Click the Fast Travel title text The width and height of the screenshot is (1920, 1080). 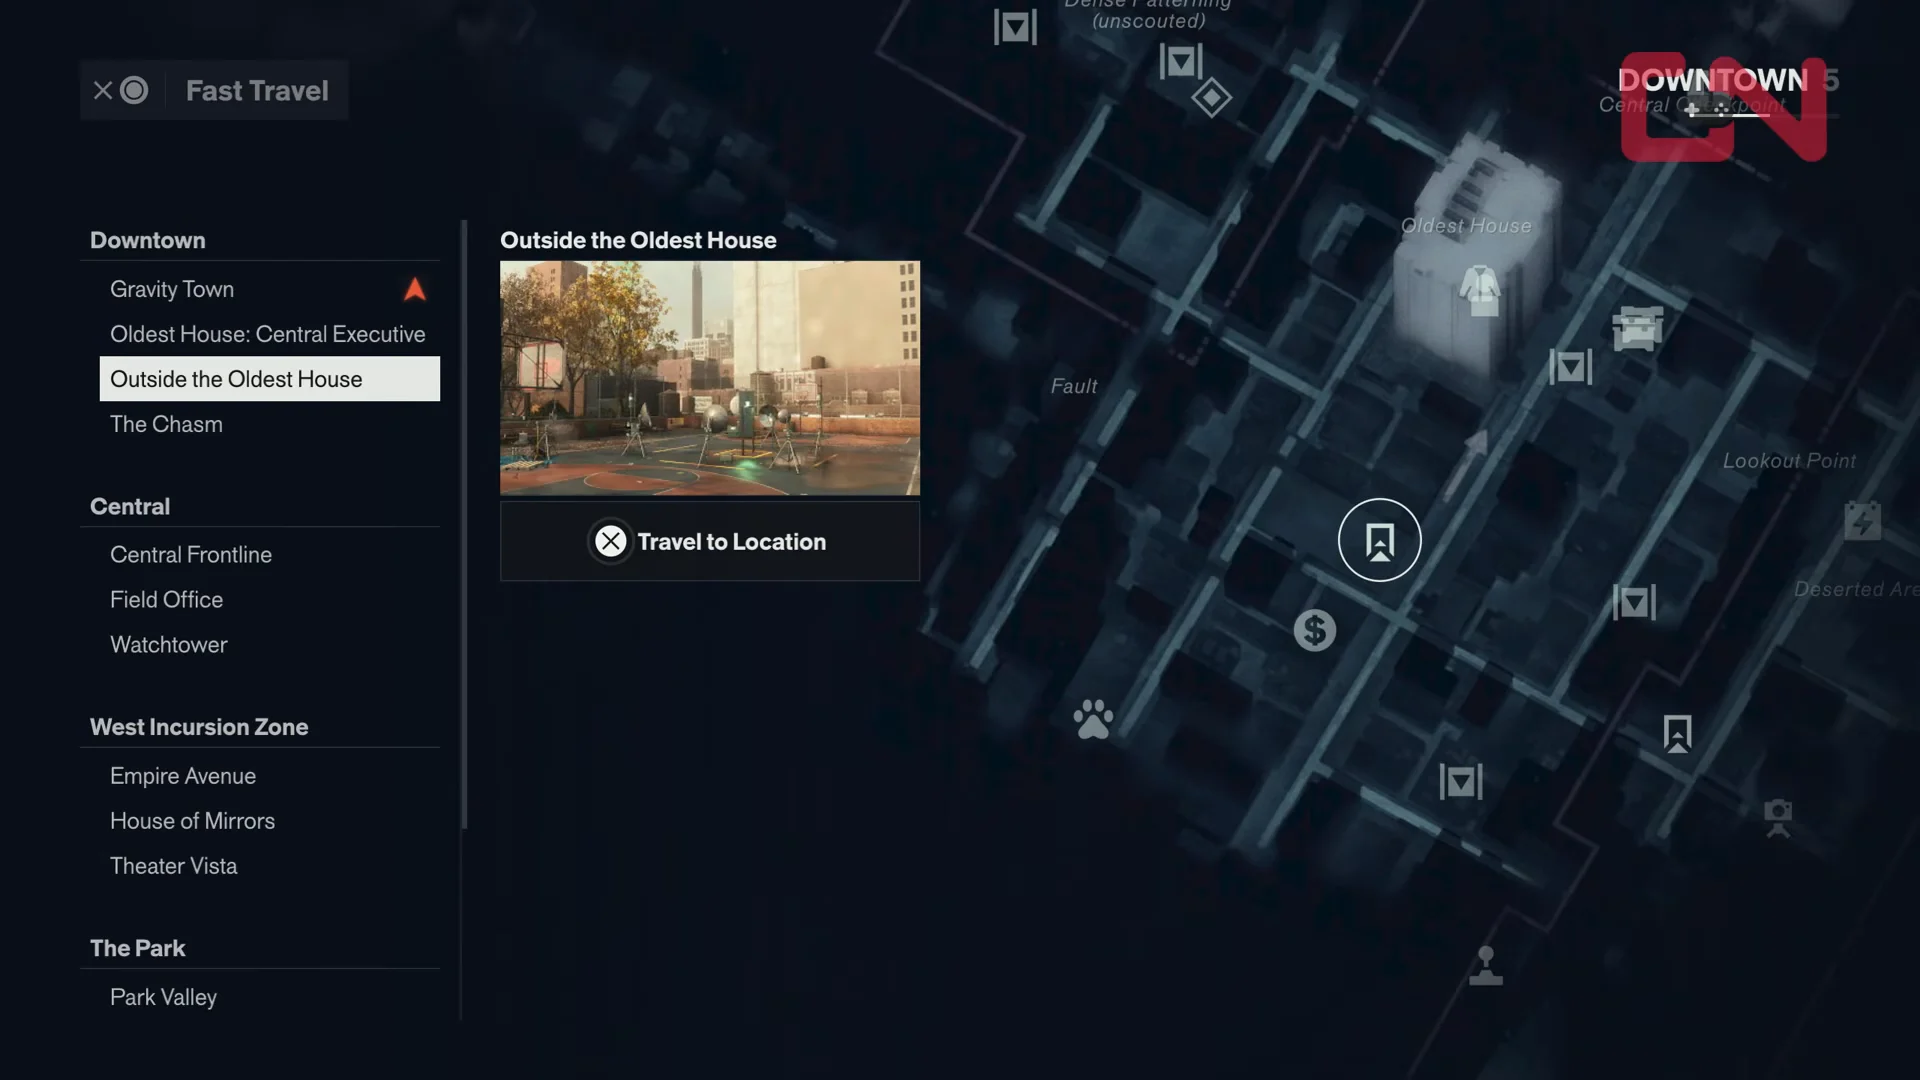[x=257, y=91]
